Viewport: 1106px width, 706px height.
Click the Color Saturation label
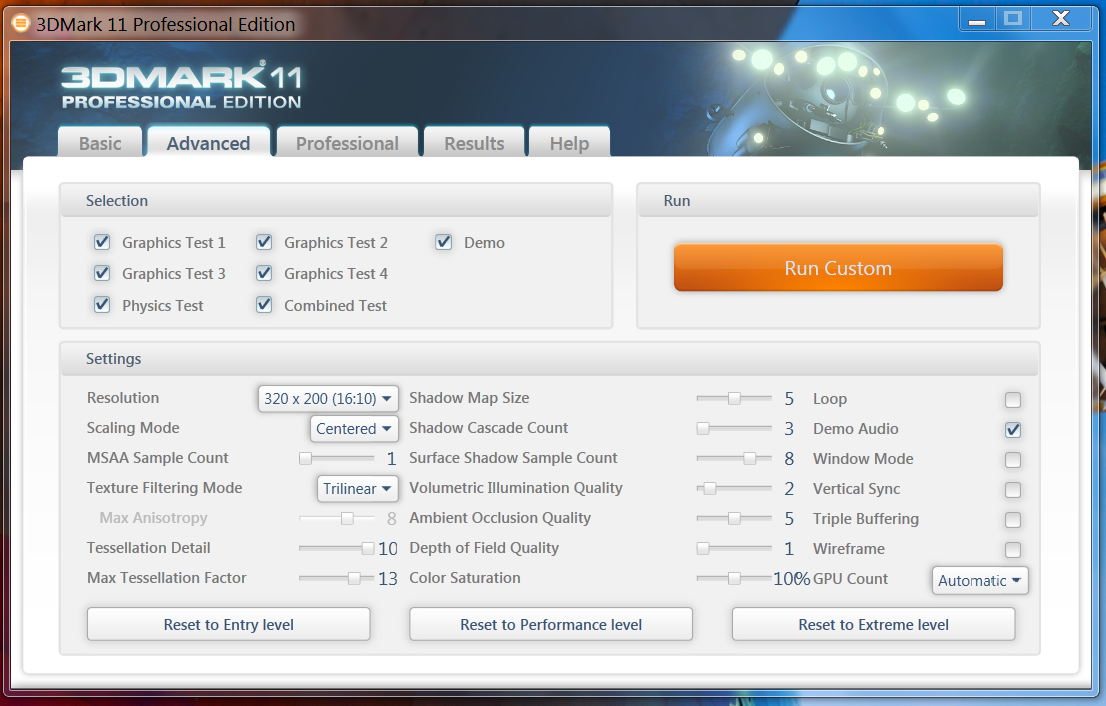pyautogui.click(x=465, y=578)
